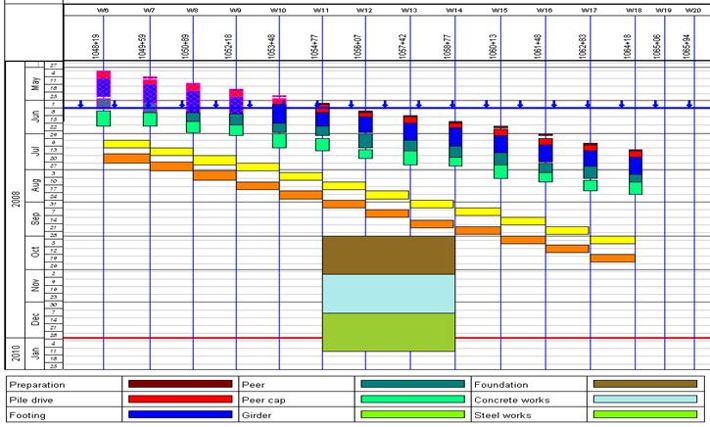
Task: Pick the Steel works legend color swatch
Action: click(x=645, y=414)
